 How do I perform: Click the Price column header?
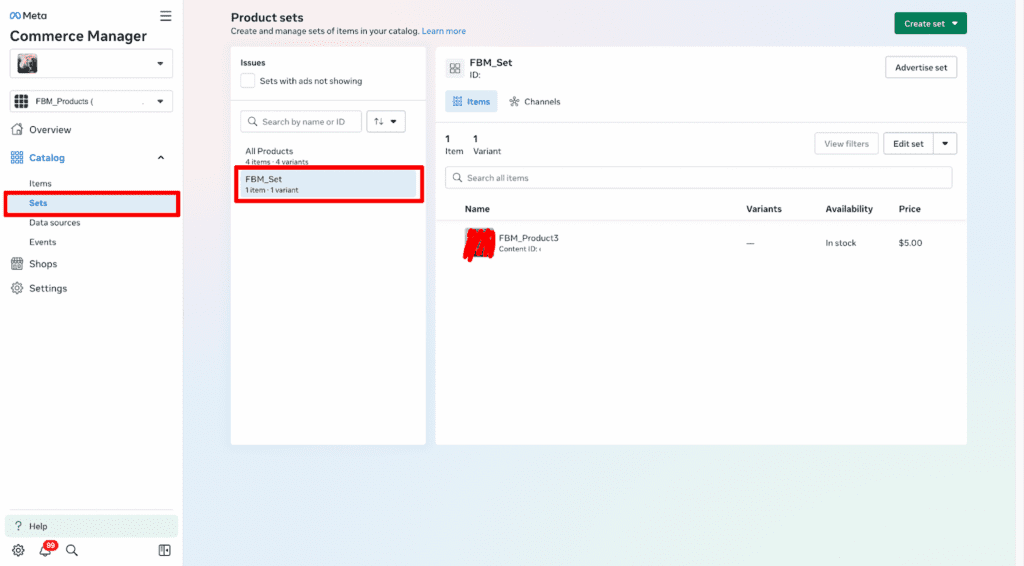[910, 209]
